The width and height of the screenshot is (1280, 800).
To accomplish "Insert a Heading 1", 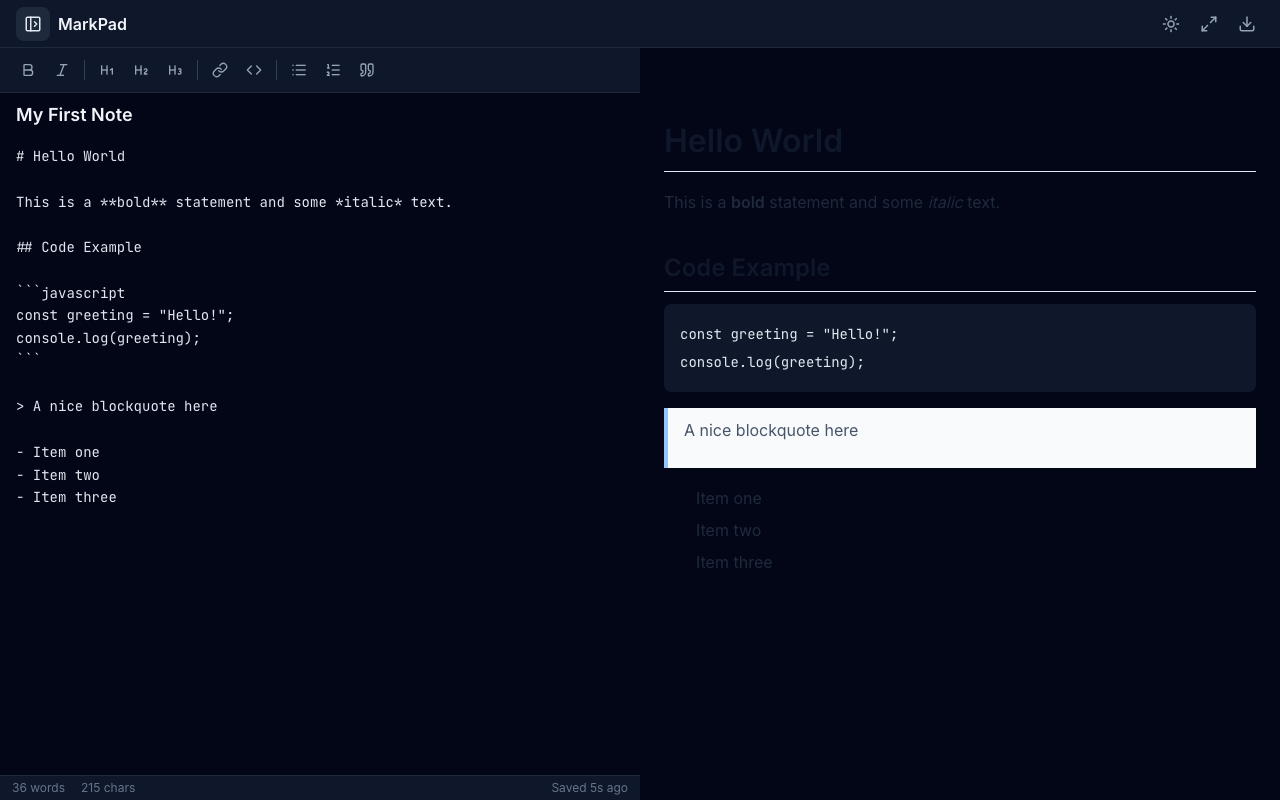I will (107, 70).
